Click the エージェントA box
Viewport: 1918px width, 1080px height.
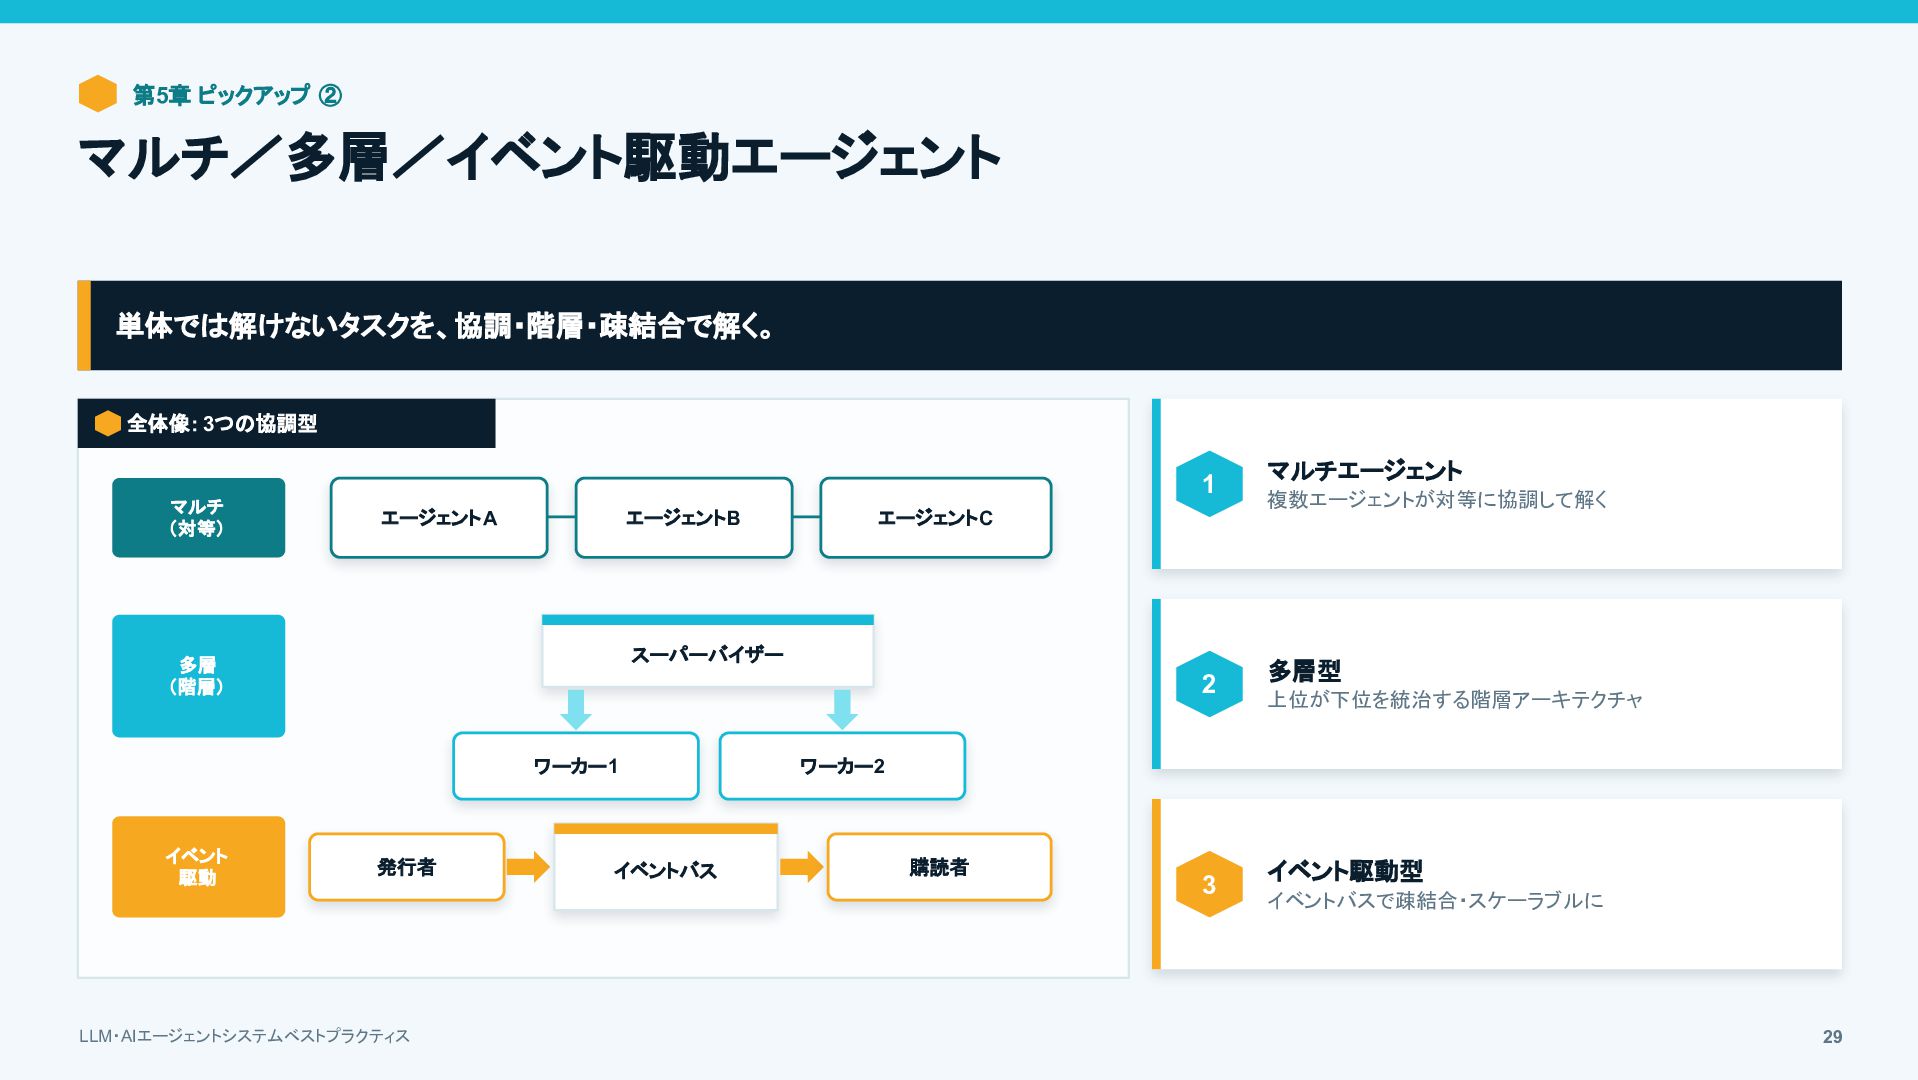pos(439,518)
